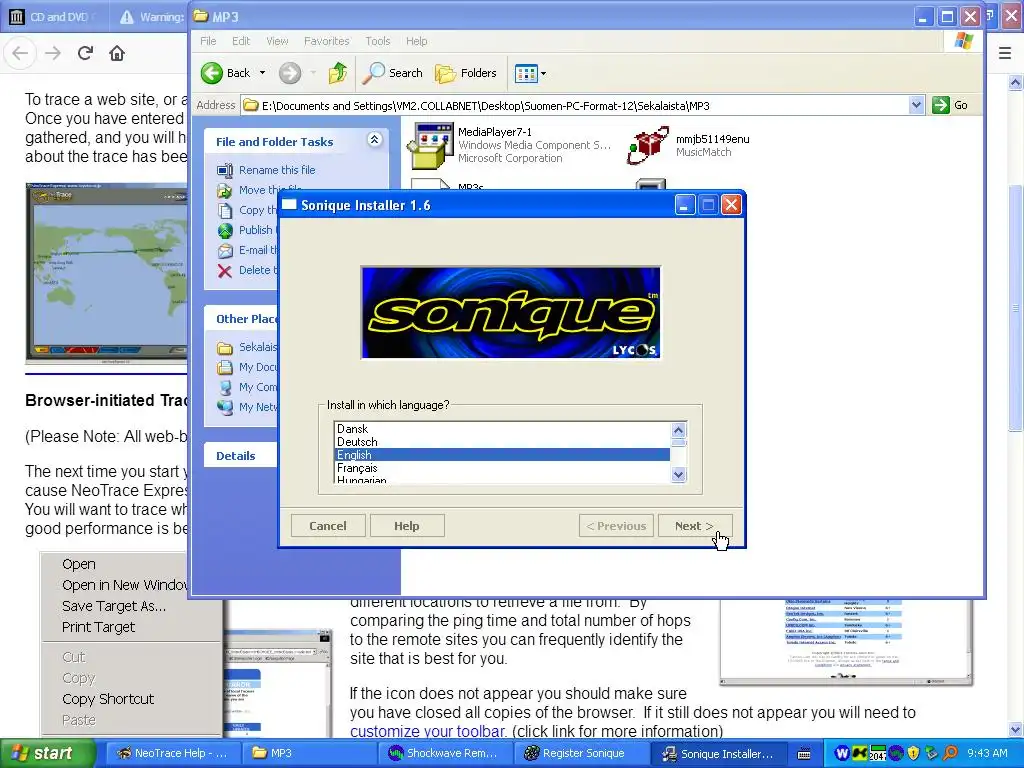Choose Open in the context menu image

(x=79, y=564)
